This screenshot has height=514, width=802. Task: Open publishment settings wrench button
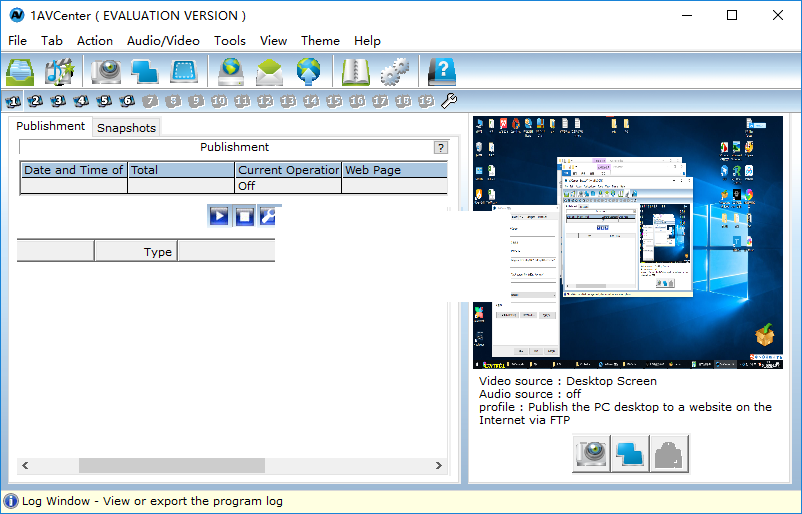(x=267, y=216)
